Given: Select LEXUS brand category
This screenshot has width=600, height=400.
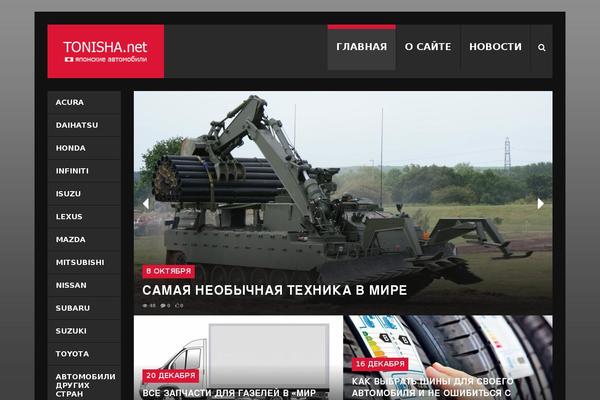Looking at the screenshot, I should pyautogui.click(x=84, y=217).
